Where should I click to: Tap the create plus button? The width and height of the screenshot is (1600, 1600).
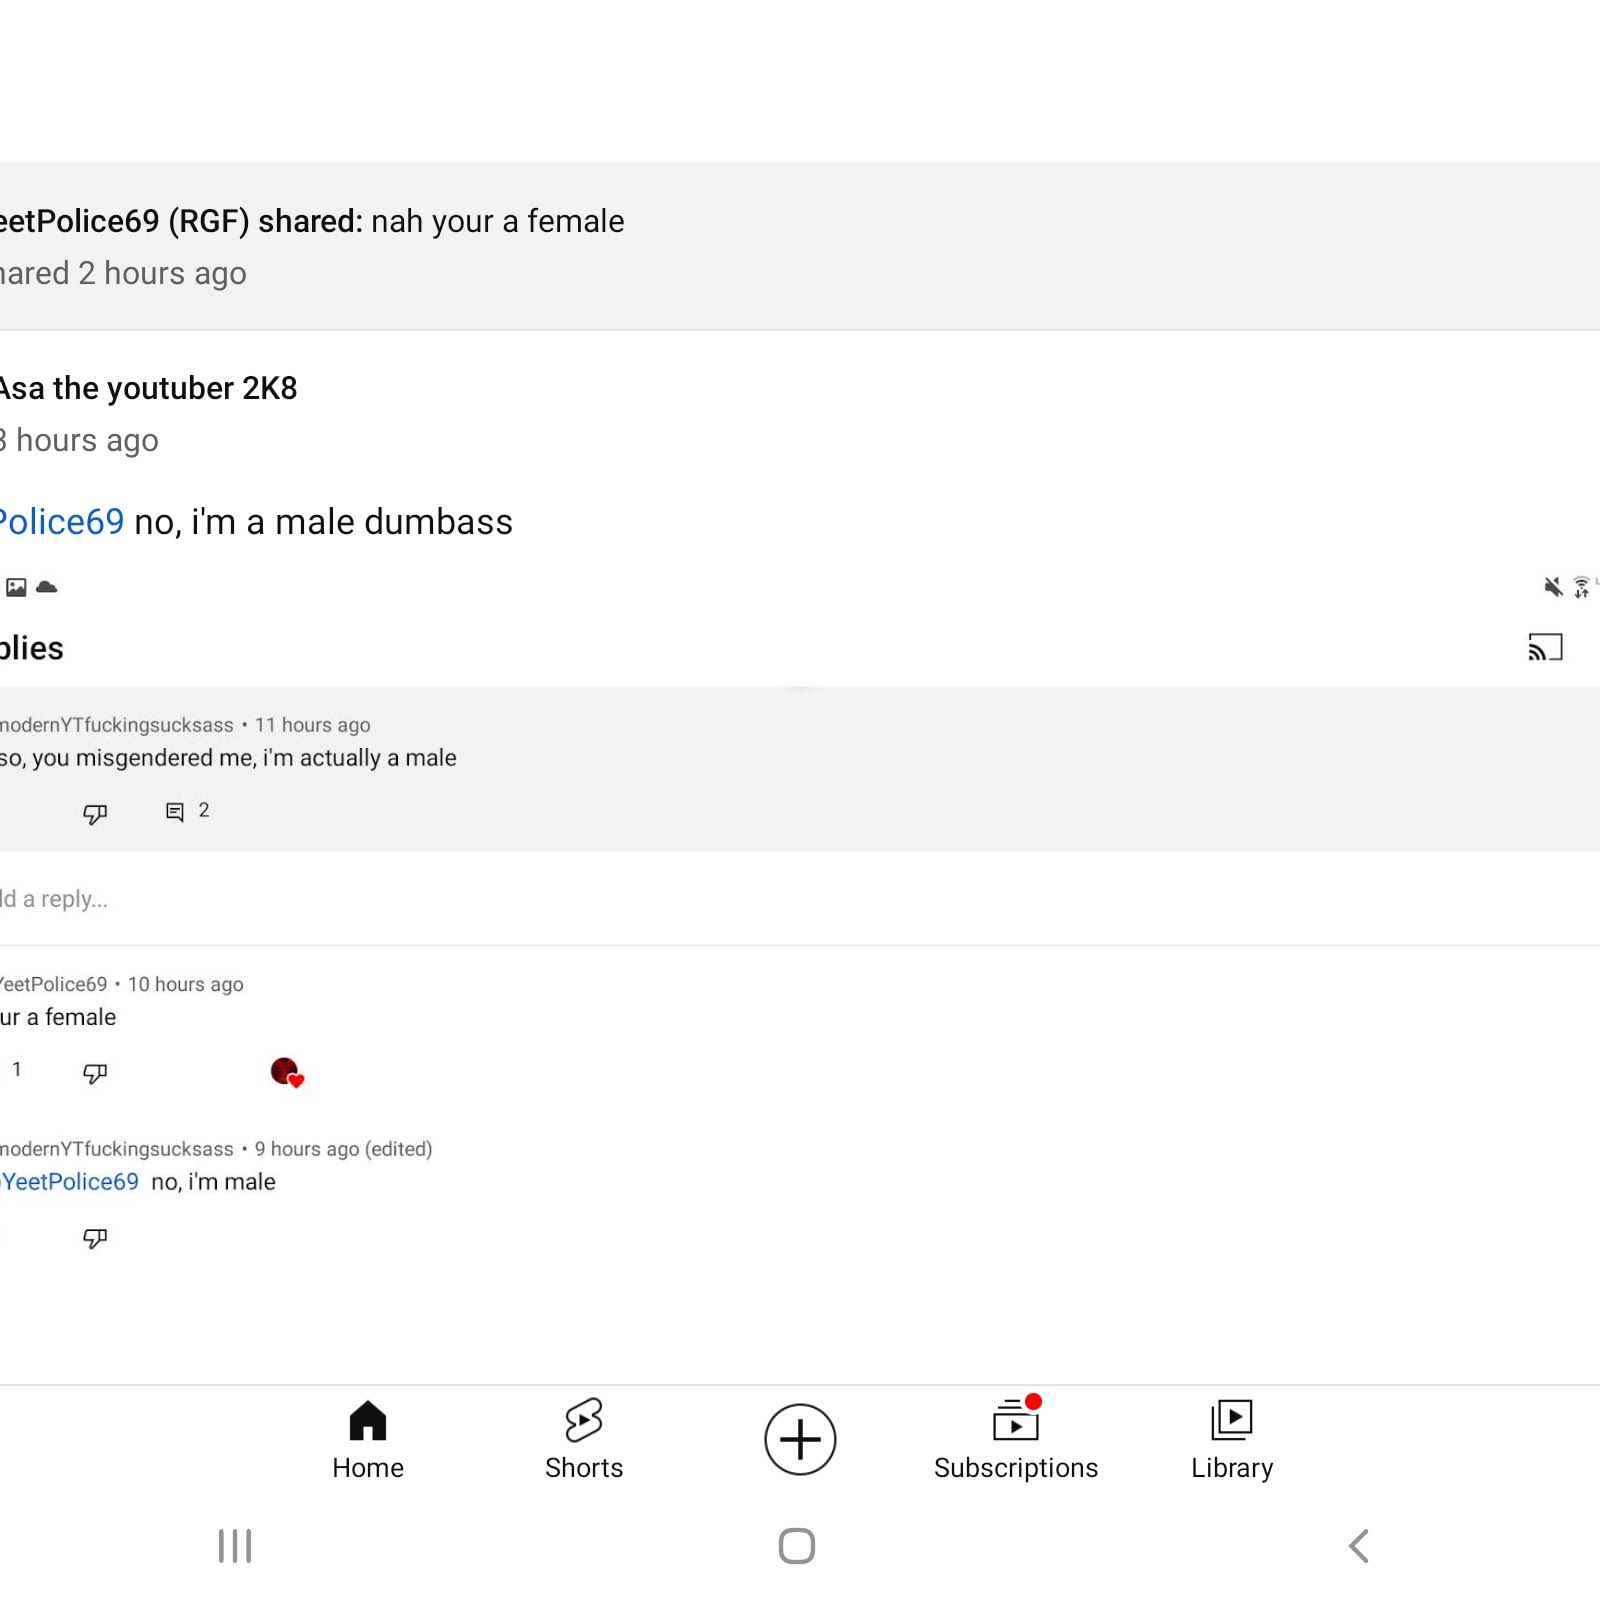click(x=800, y=1439)
